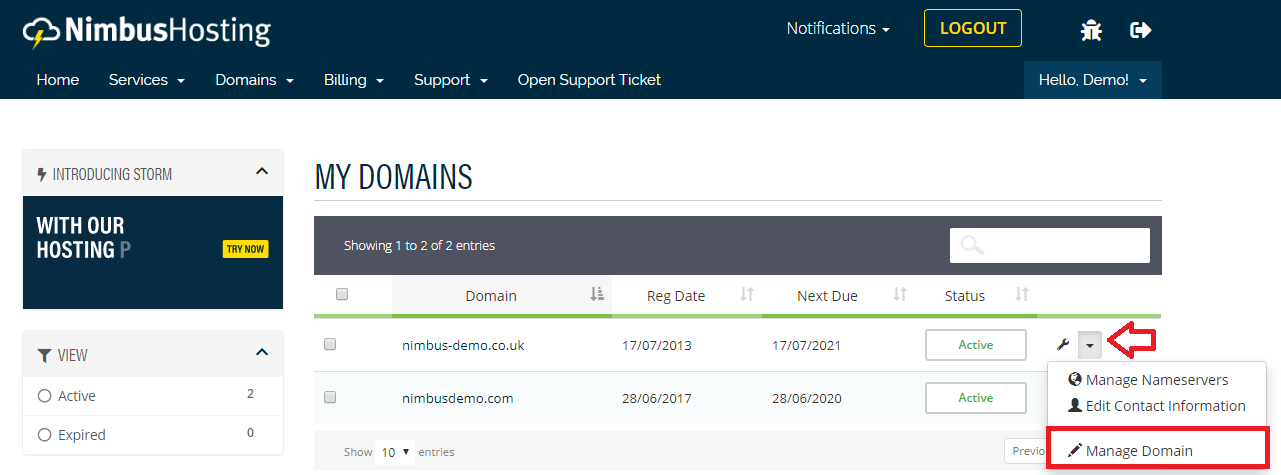The image size is (1281, 475).
Task: Click the Storm hosting promo banner
Action: click(153, 253)
